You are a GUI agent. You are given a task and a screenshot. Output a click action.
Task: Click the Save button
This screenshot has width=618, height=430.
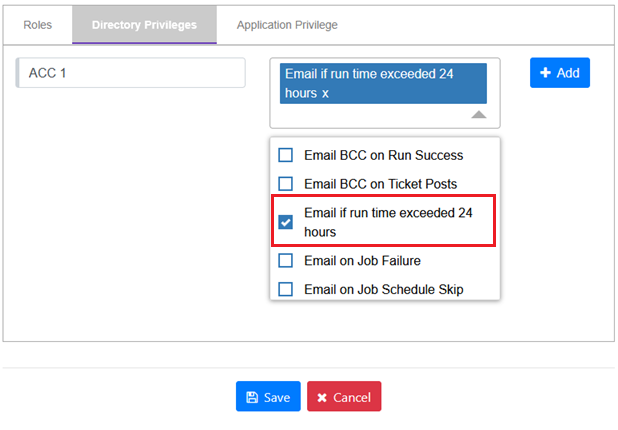[x=268, y=397]
